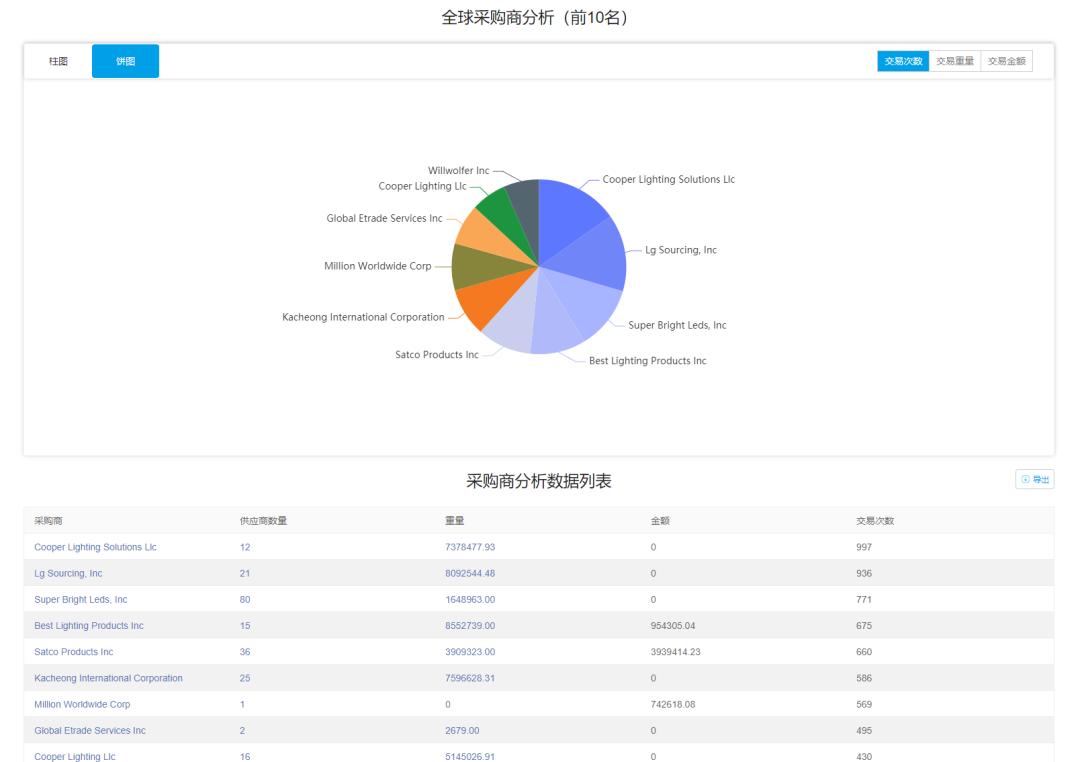Screen dimensions: 1080x762
Task: Select the 饼图 pie chart tab
Action: click(125, 61)
